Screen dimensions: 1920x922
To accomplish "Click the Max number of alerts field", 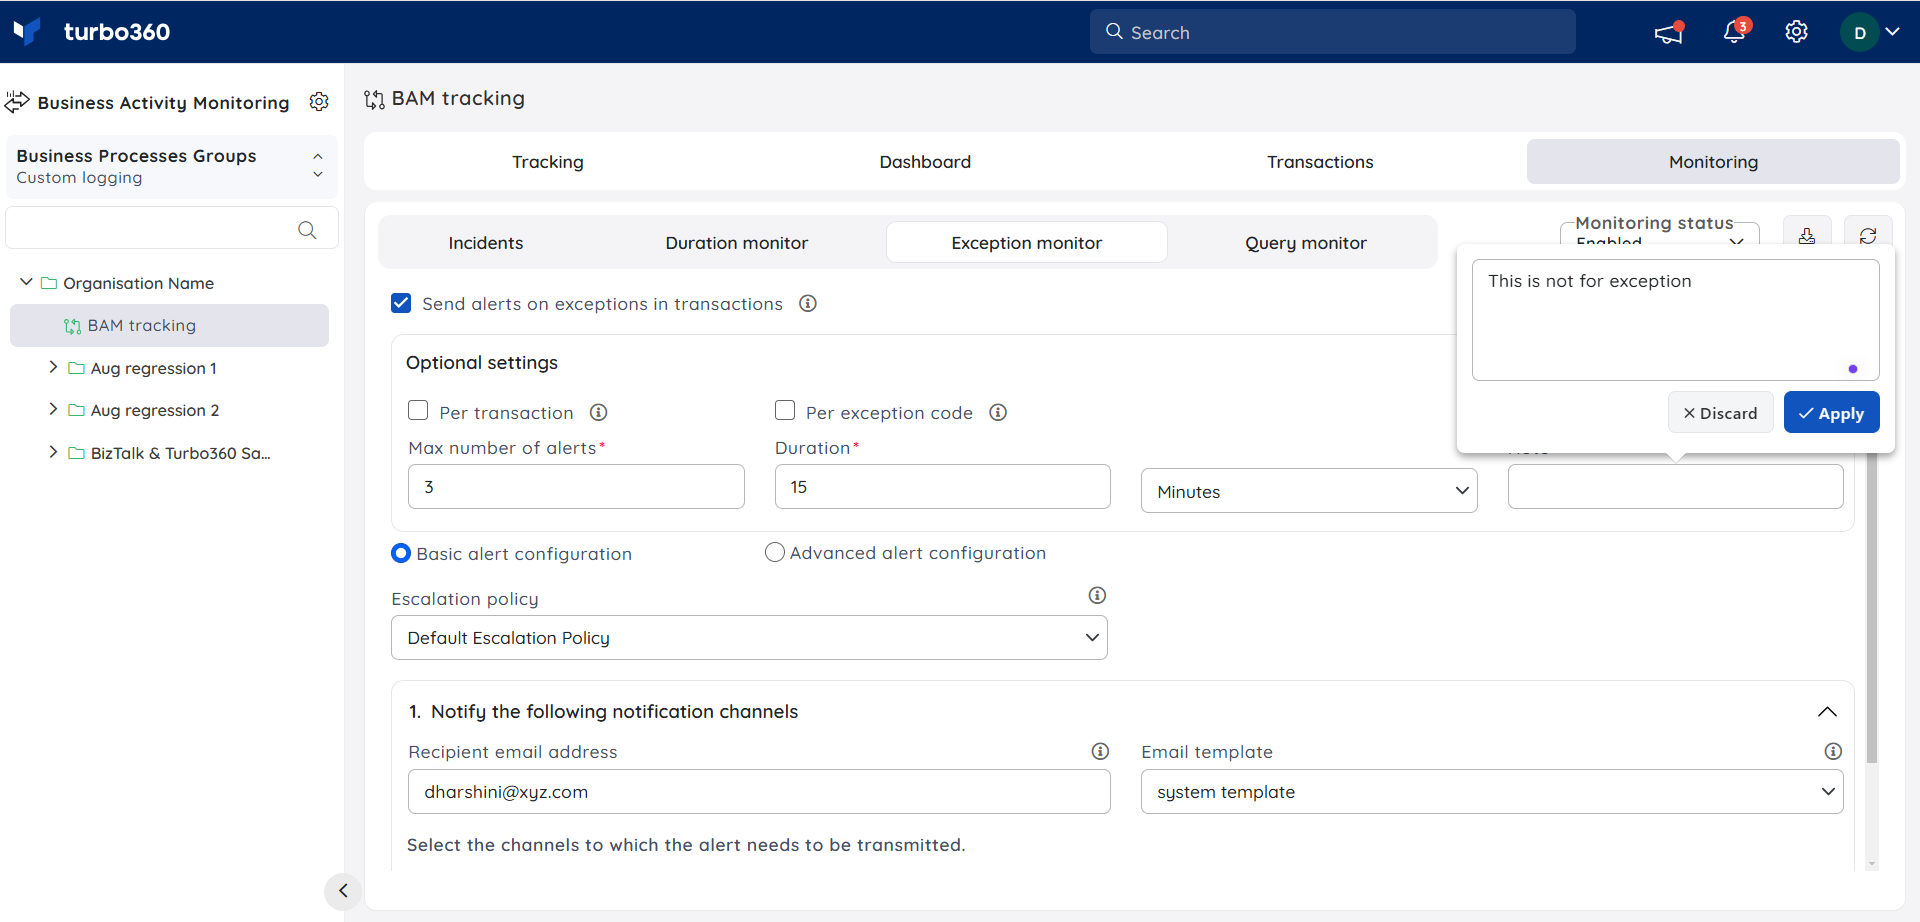I will (576, 487).
